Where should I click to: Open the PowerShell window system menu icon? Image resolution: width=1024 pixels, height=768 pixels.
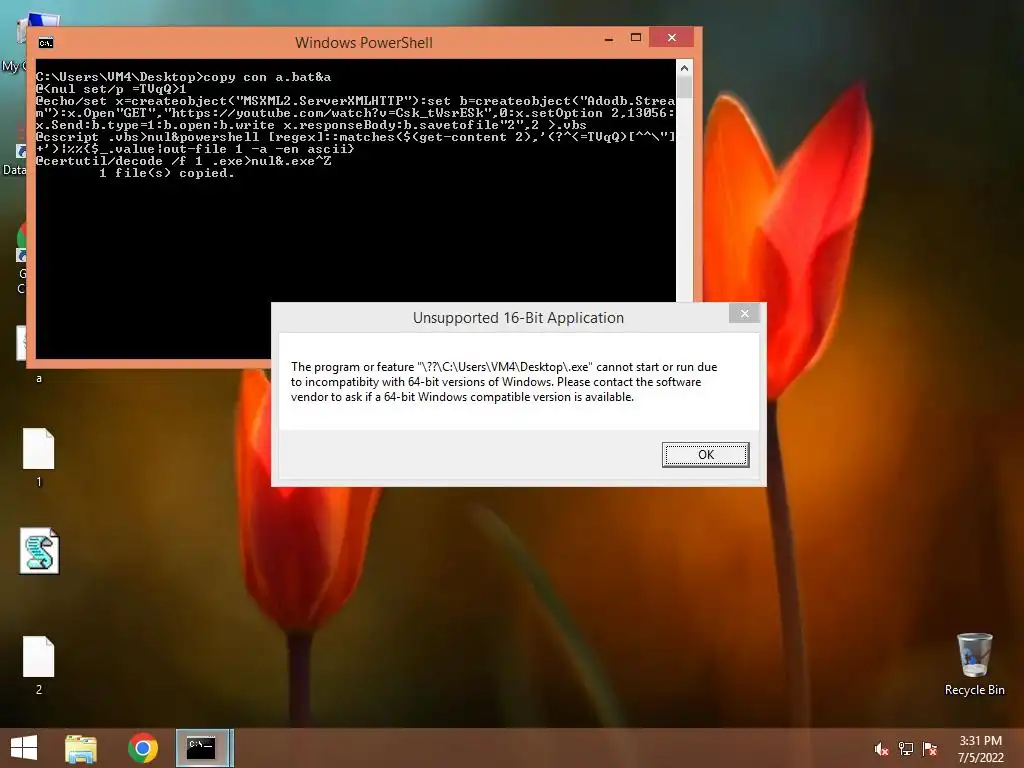46,43
